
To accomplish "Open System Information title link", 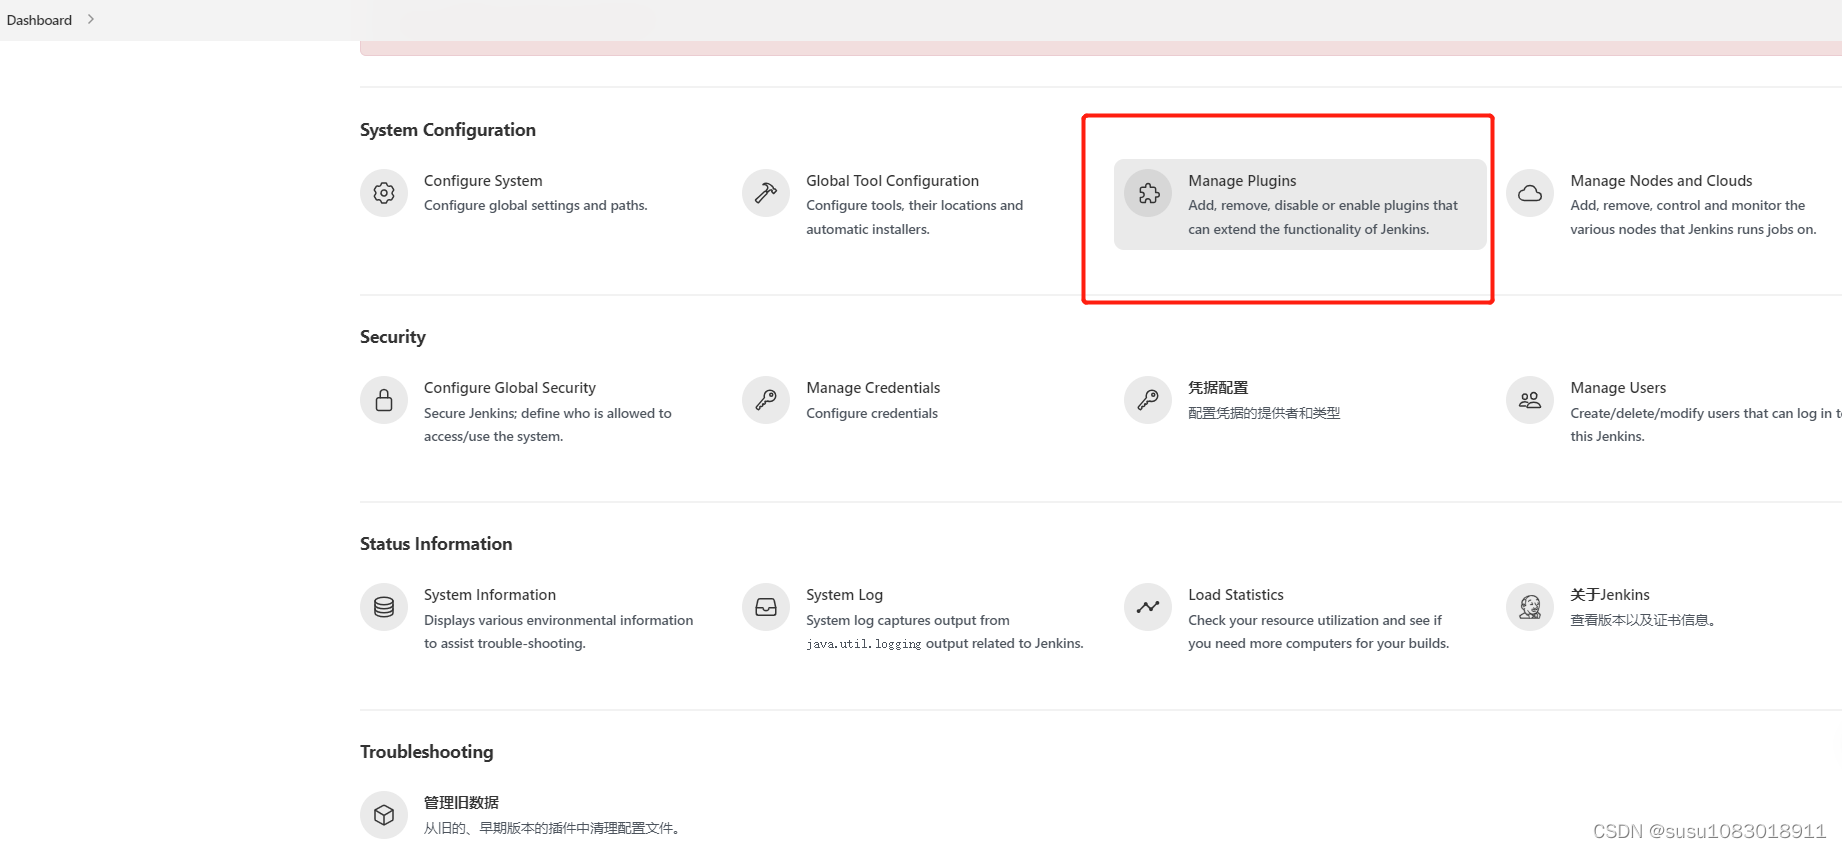I will [x=490, y=595].
